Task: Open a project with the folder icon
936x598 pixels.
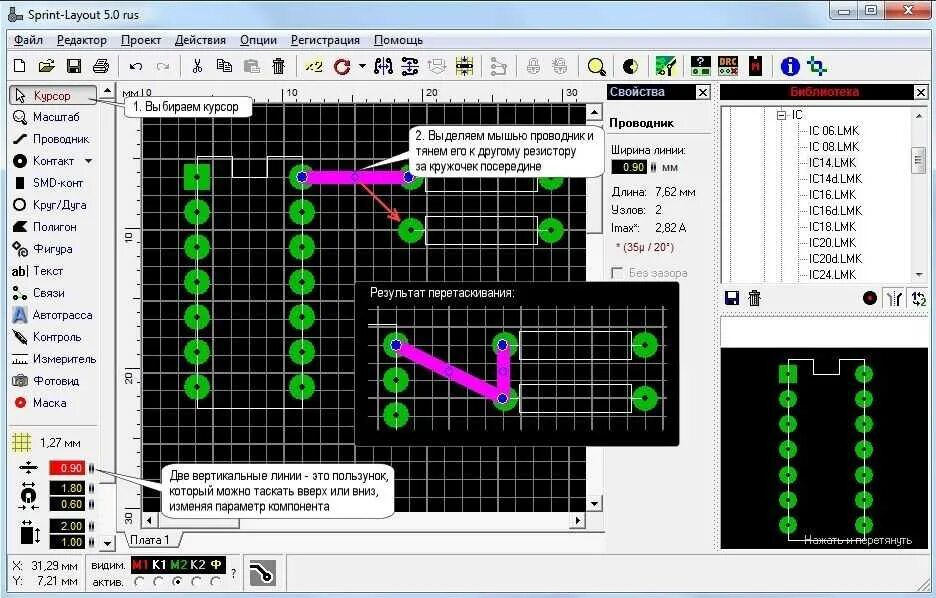Action: click(47, 66)
